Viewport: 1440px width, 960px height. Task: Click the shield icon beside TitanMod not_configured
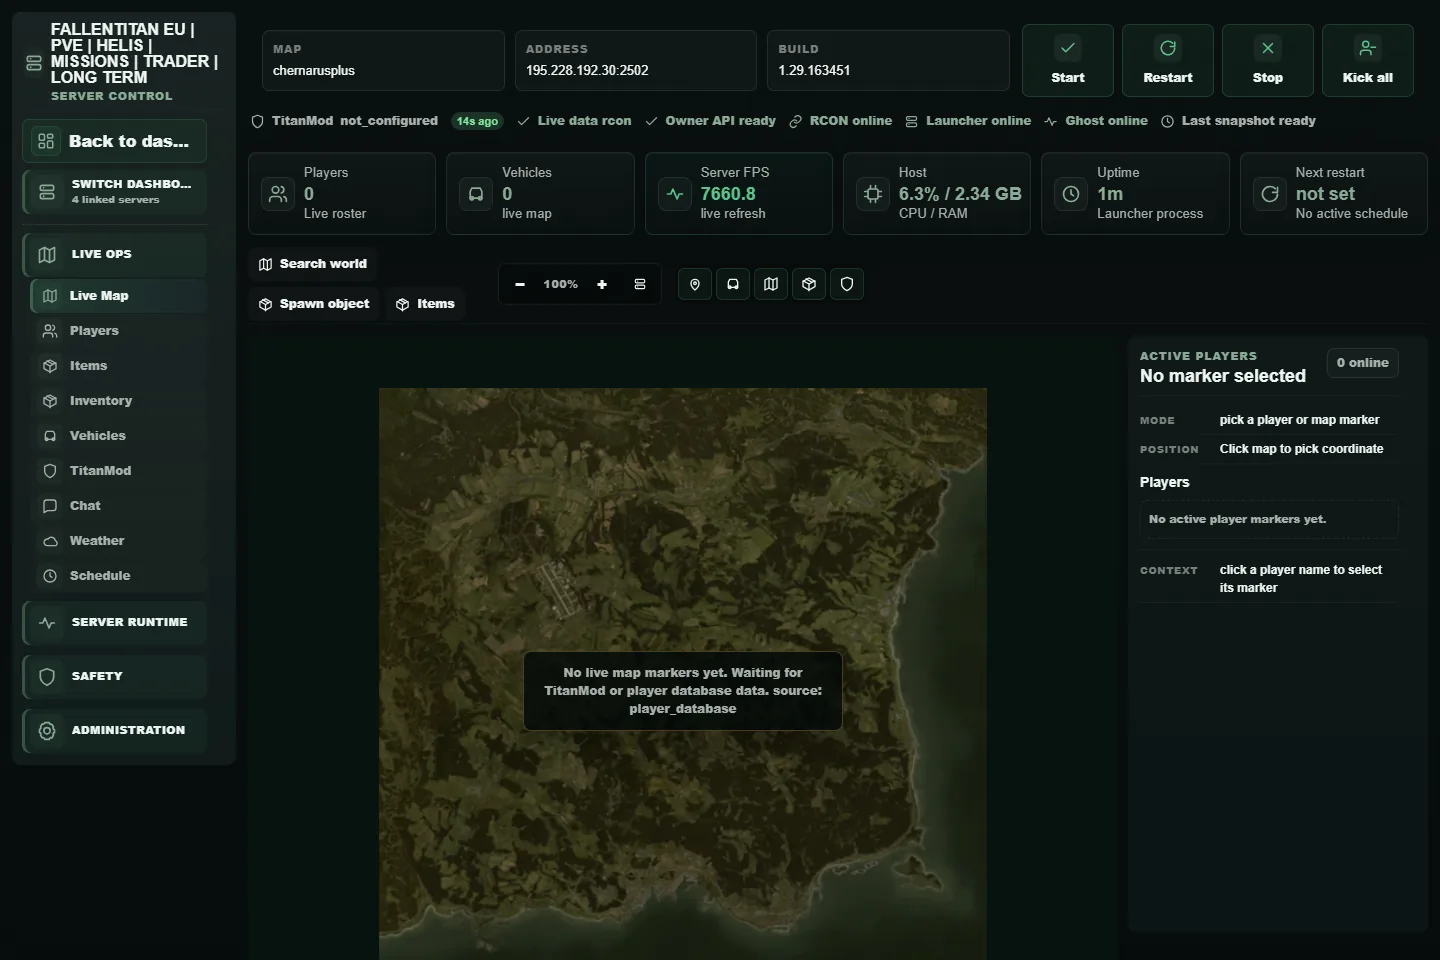pyautogui.click(x=257, y=121)
